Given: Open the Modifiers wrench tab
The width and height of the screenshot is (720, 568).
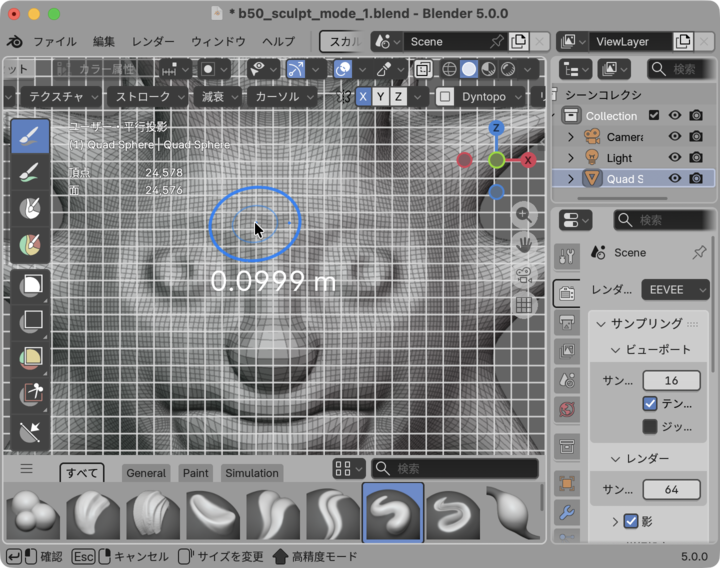Looking at the screenshot, I should point(567,512).
